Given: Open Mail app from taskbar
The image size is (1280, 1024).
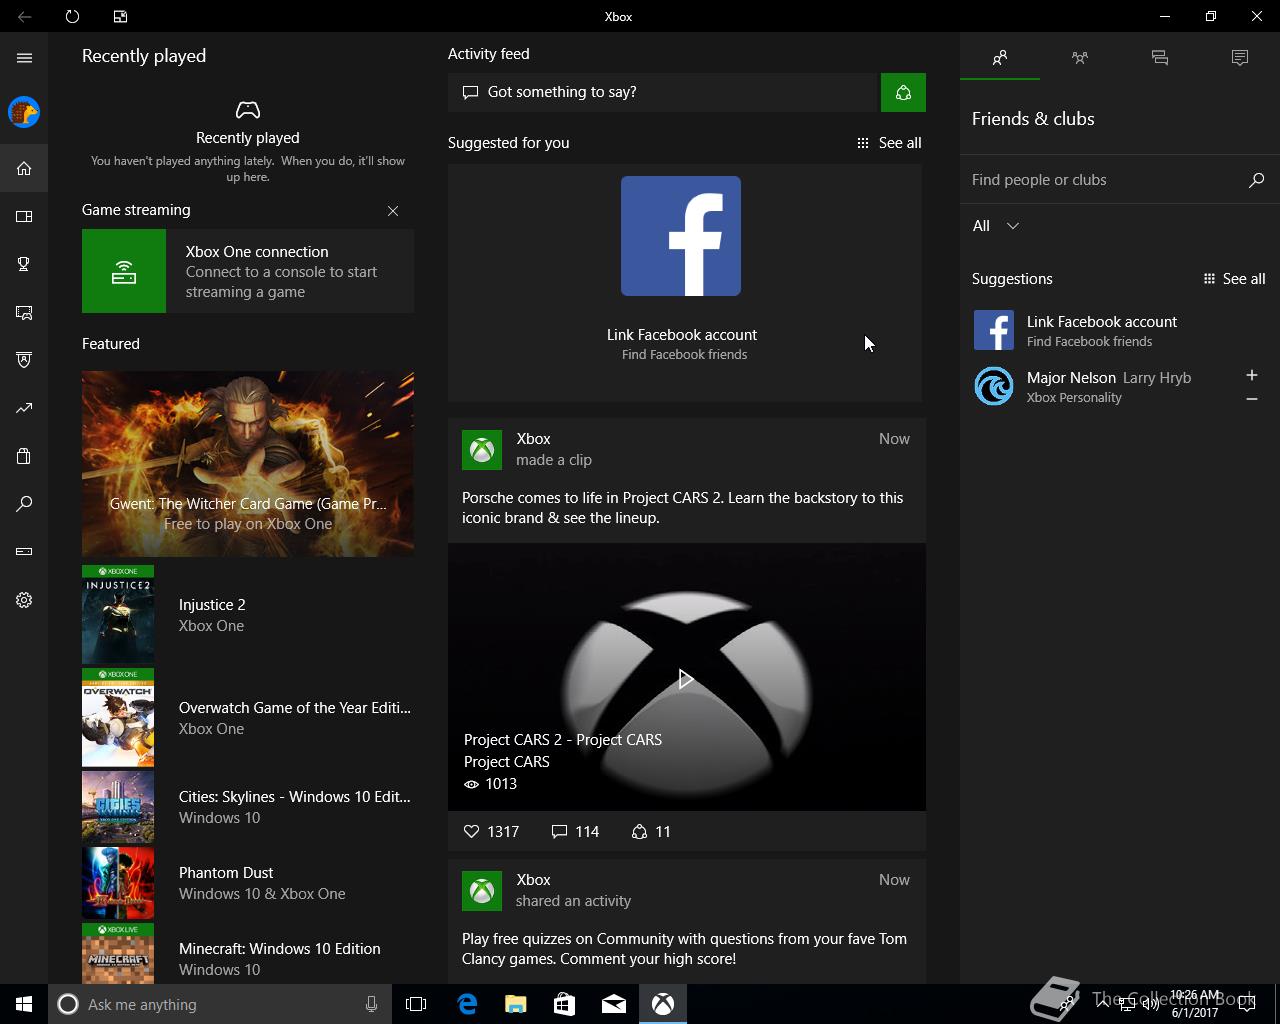Looking at the screenshot, I should pyautogui.click(x=614, y=1004).
